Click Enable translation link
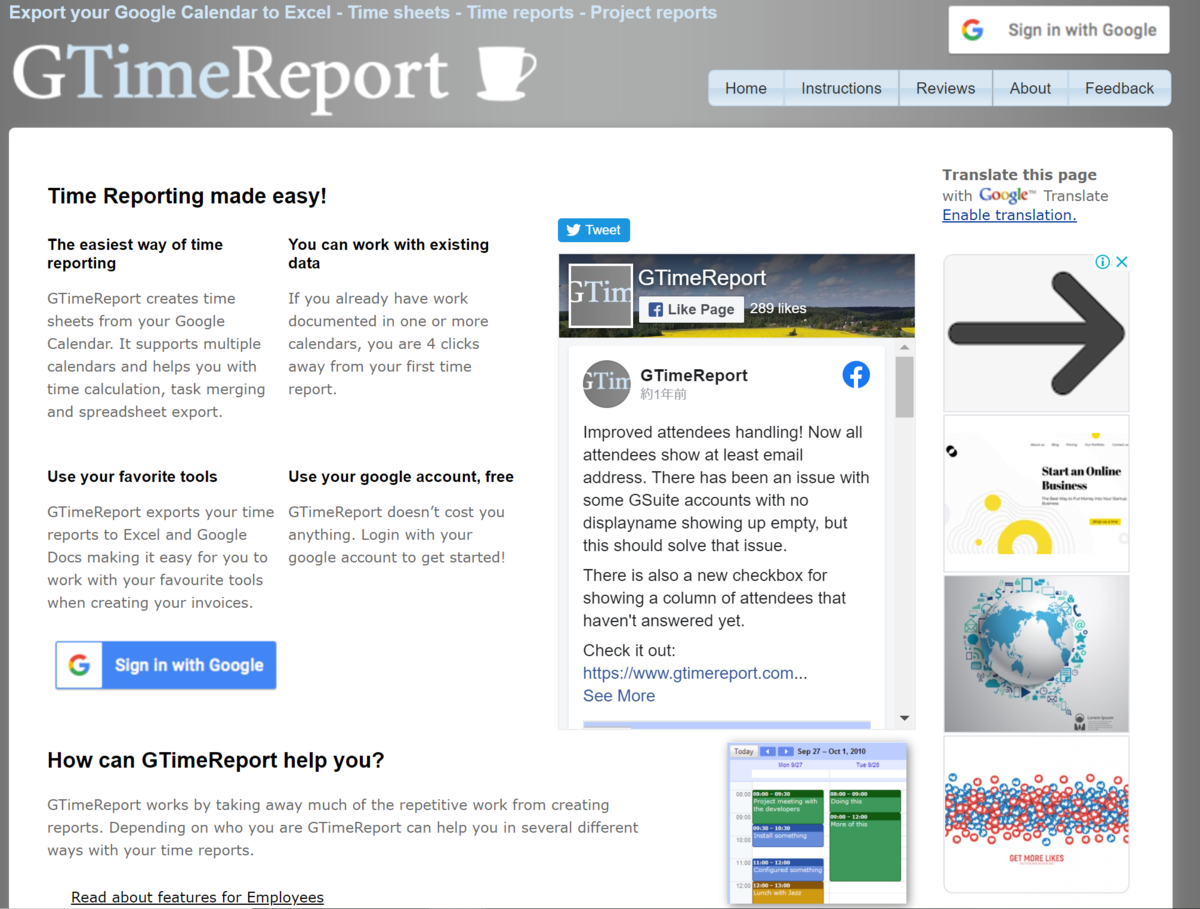 1009,215
